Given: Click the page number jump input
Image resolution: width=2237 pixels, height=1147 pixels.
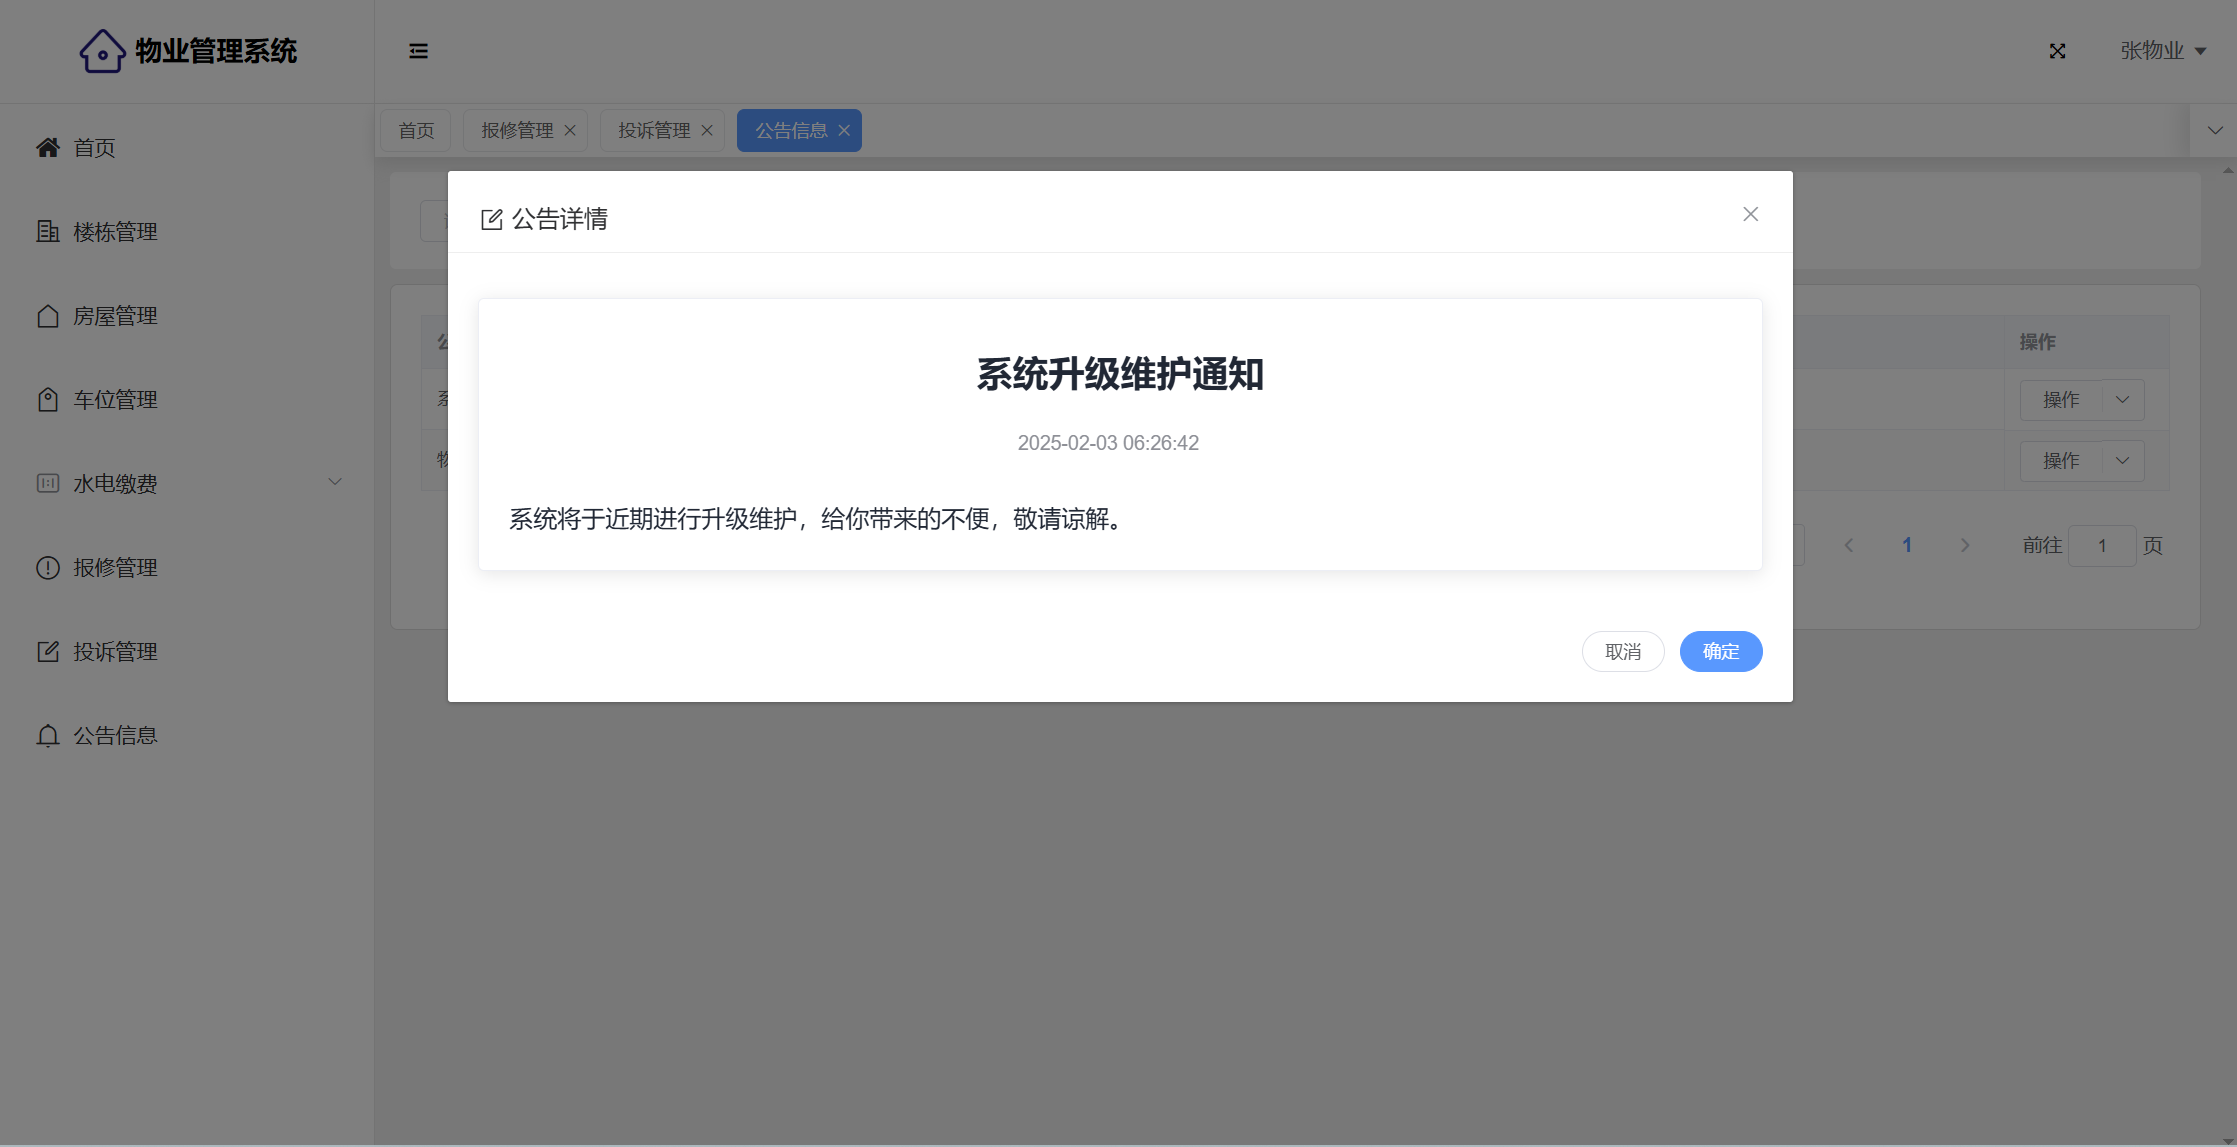Looking at the screenshot, I should pyautogui.click(x=2101, y=546).
